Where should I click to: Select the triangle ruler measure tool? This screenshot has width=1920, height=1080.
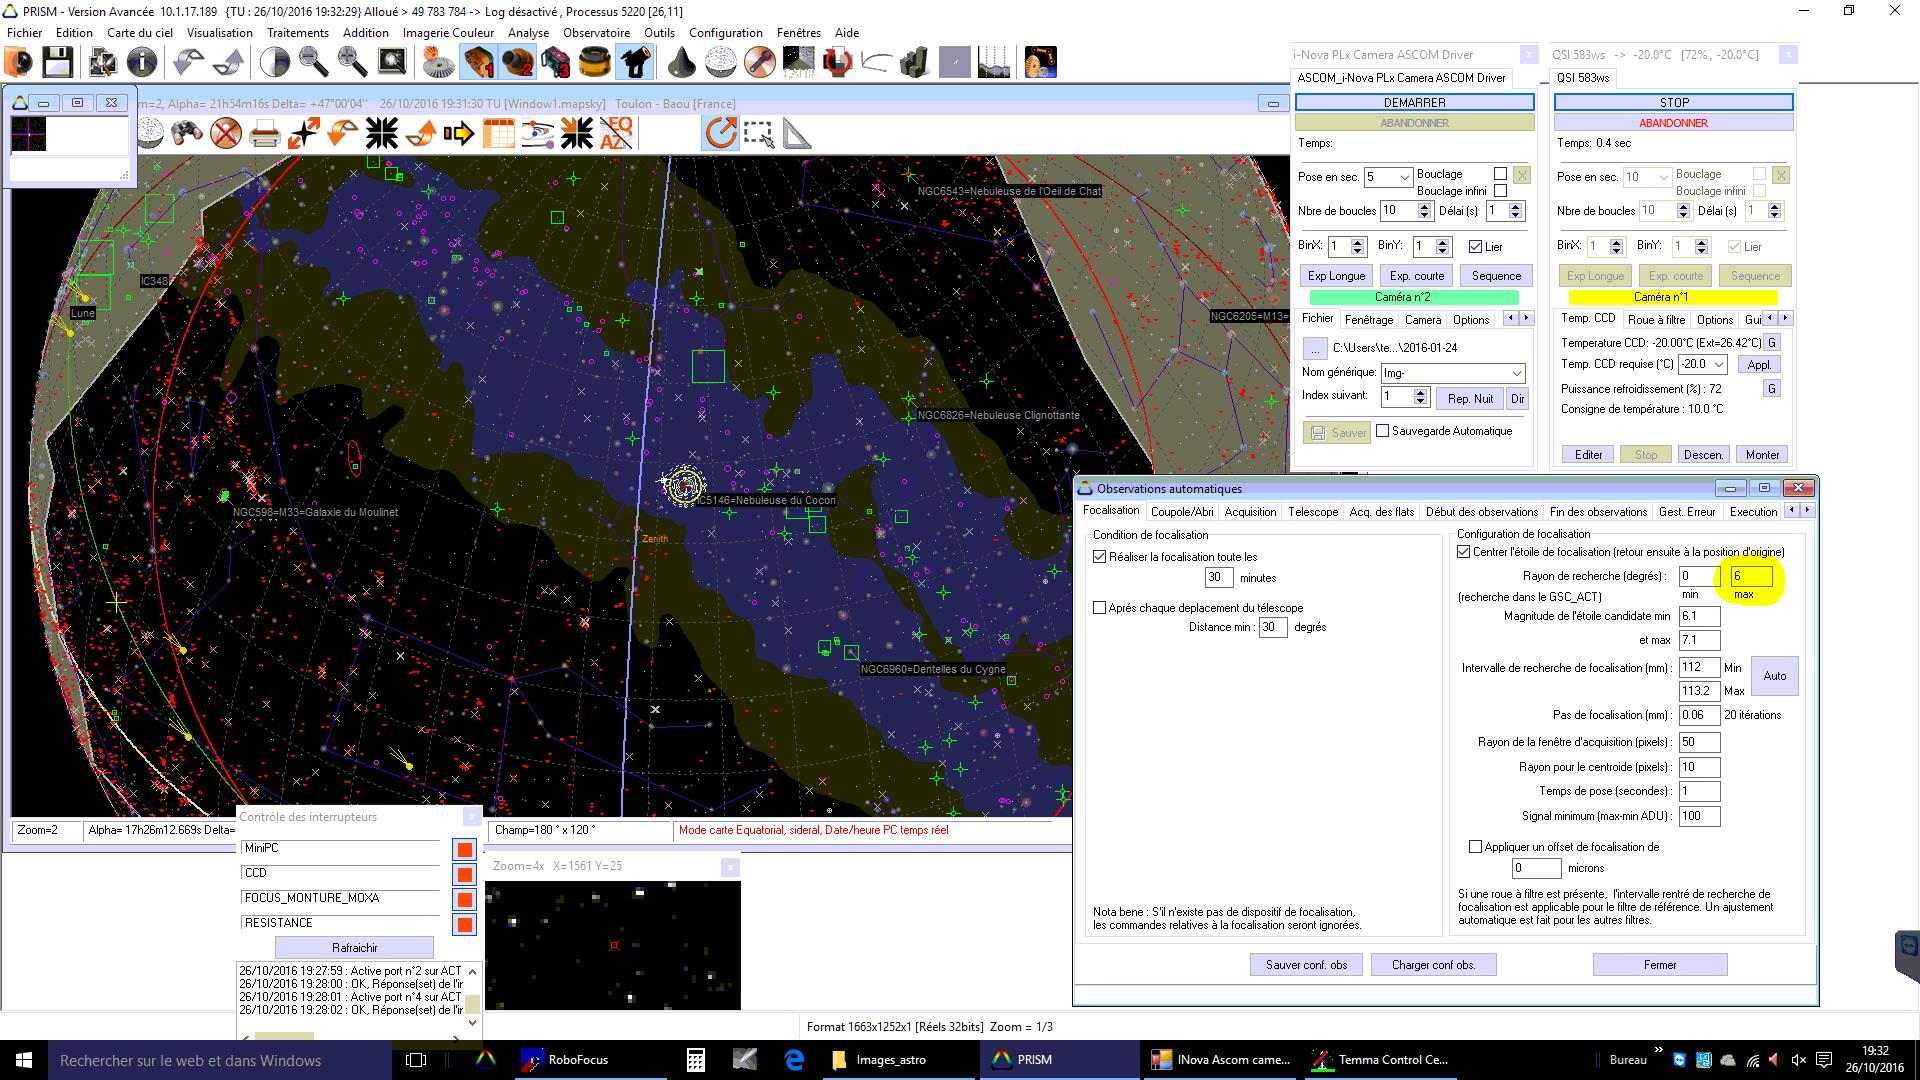(797, 133)
